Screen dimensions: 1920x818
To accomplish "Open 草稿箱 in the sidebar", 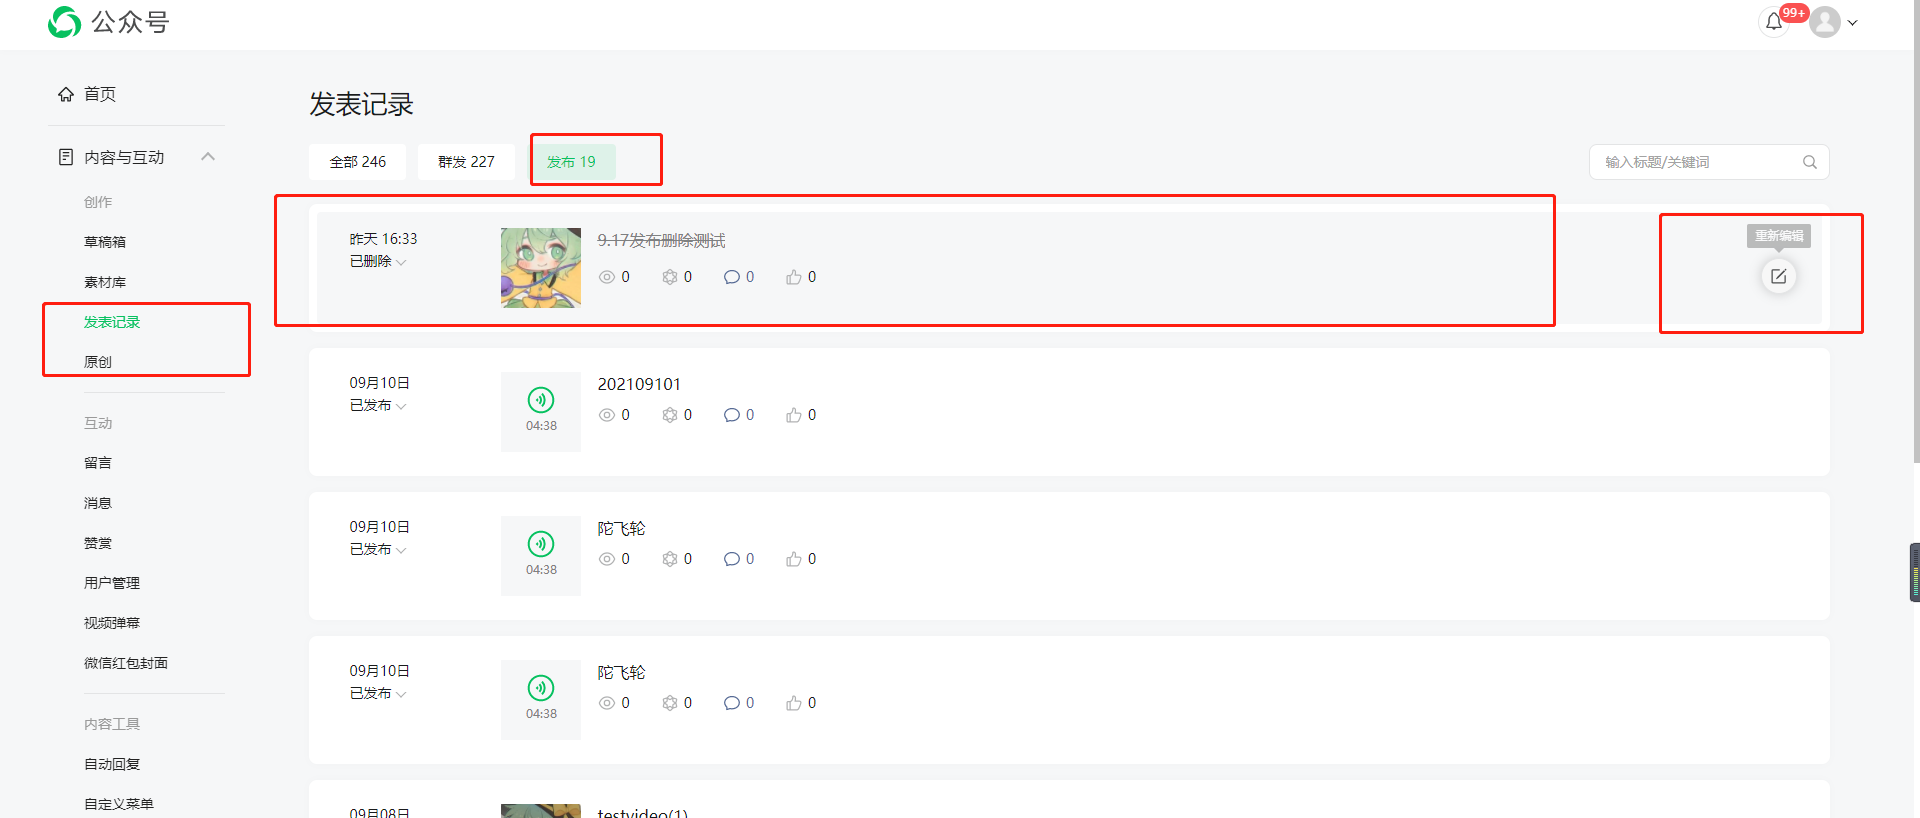I will click(x=105, y=242).
